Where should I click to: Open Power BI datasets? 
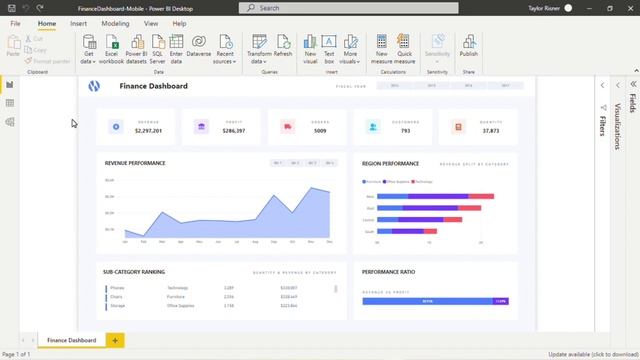pos(136,49)
